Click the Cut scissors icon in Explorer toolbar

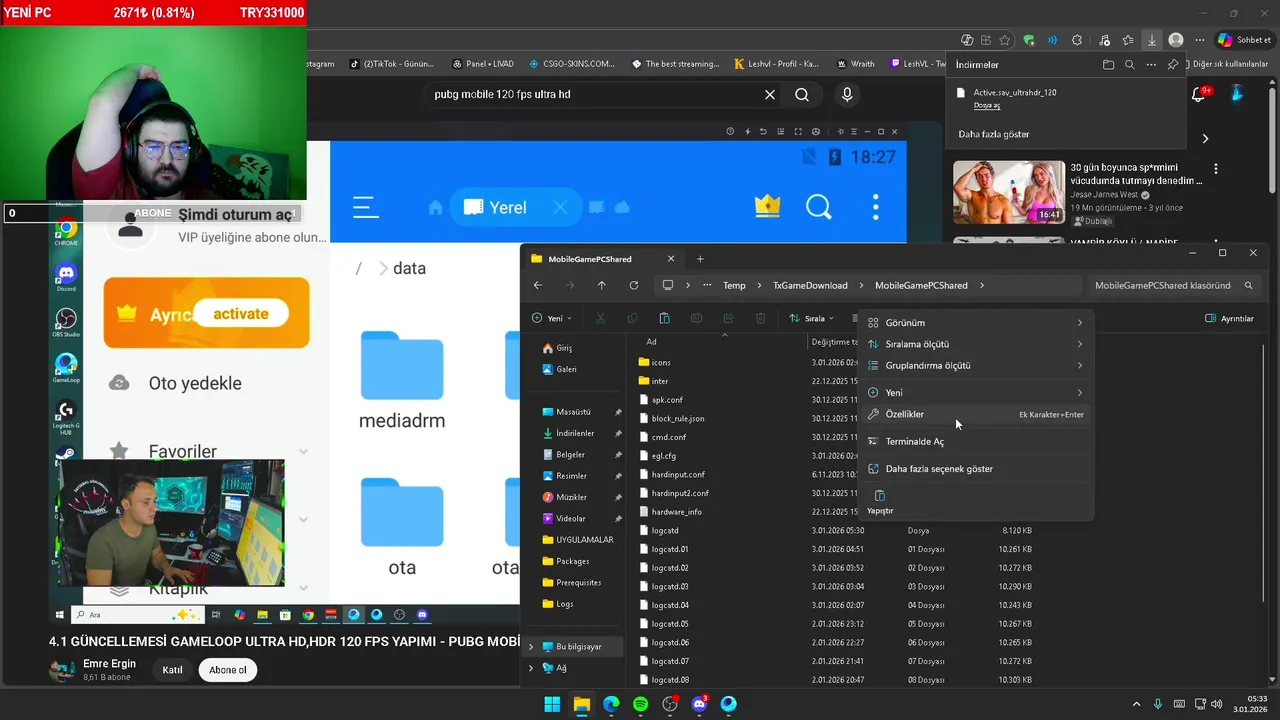click(600, 318)
